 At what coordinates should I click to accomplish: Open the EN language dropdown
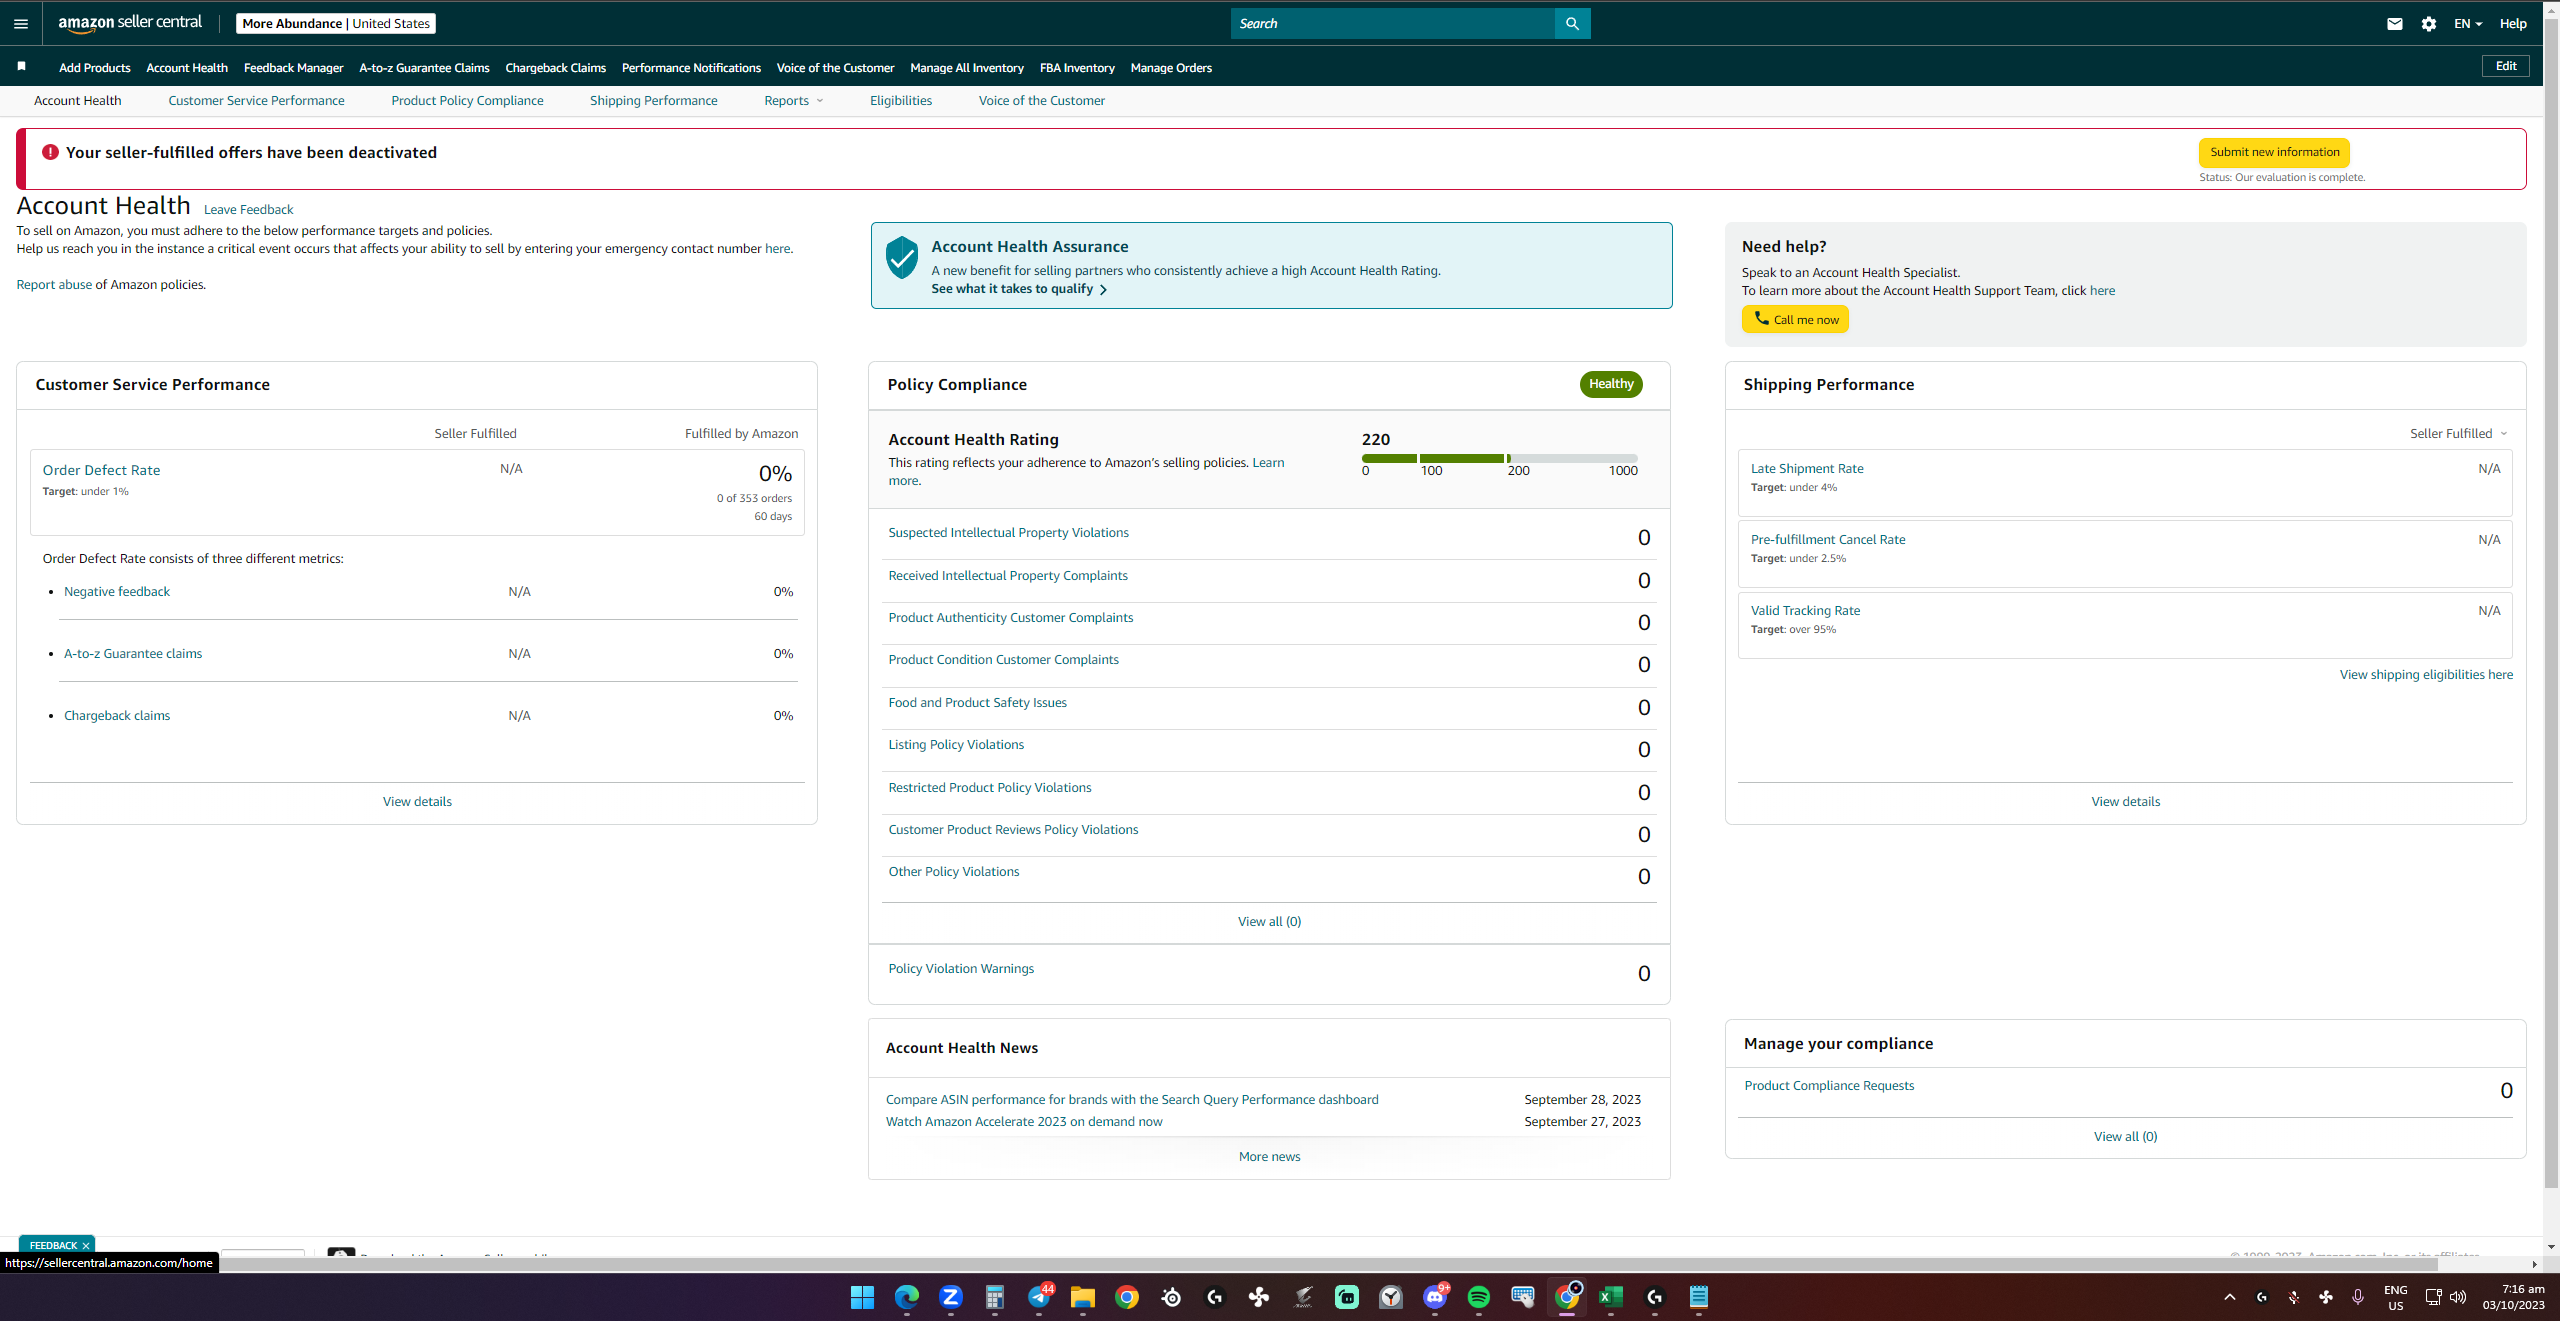(2468, 24)
